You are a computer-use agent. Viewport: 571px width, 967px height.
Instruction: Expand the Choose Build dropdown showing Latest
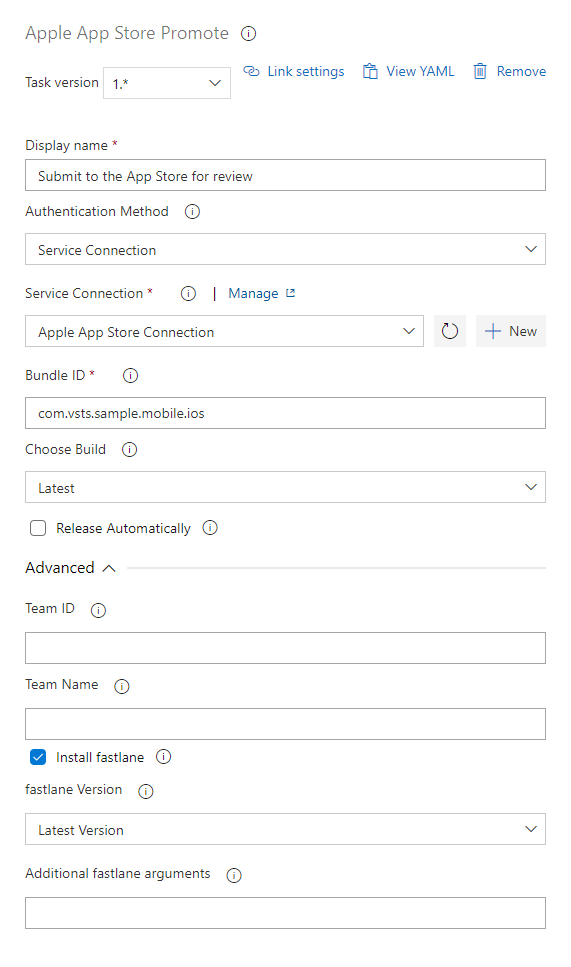pyautogui.click(x=286, y=487)
